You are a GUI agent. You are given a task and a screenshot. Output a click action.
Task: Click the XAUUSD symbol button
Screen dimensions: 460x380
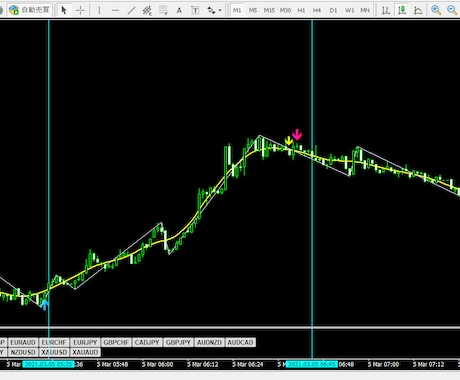click(x=54, y=352)
